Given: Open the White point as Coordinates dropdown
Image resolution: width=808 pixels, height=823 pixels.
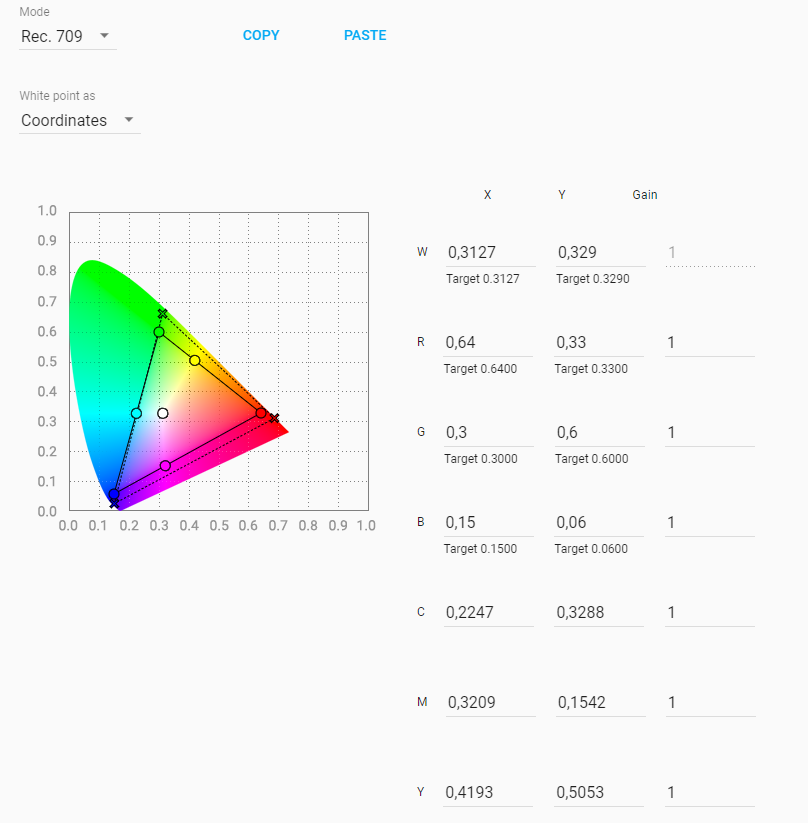Looking at the screenshot, I should (79, 120).
